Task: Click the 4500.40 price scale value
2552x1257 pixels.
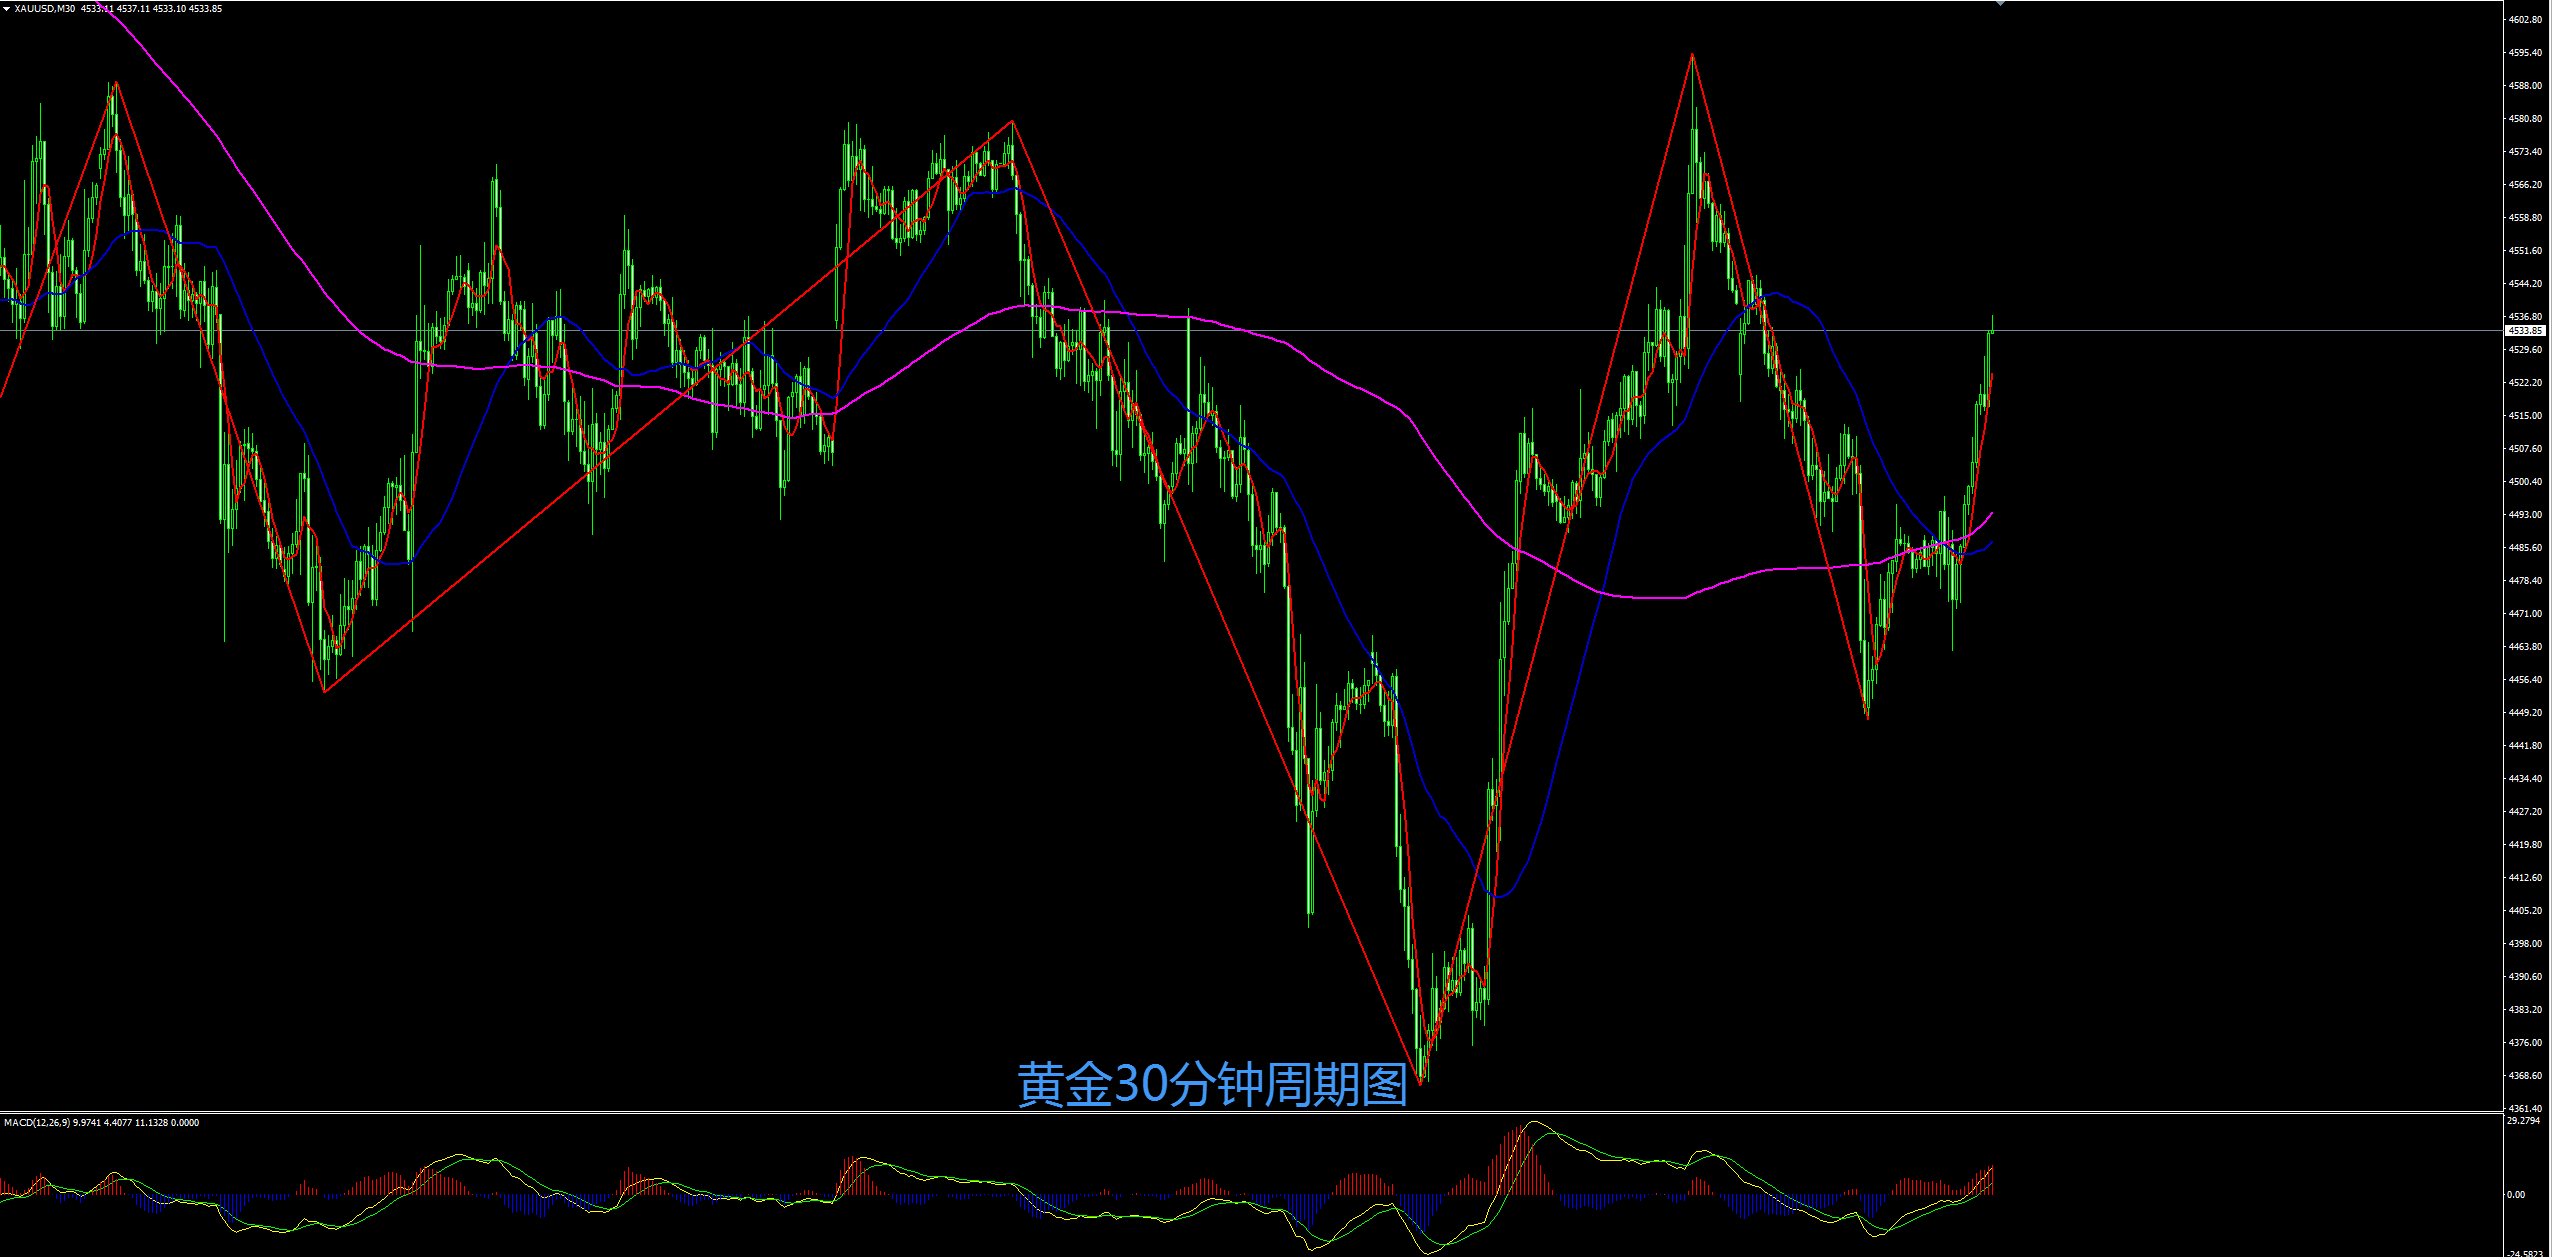Action: tap(2525, 482)
